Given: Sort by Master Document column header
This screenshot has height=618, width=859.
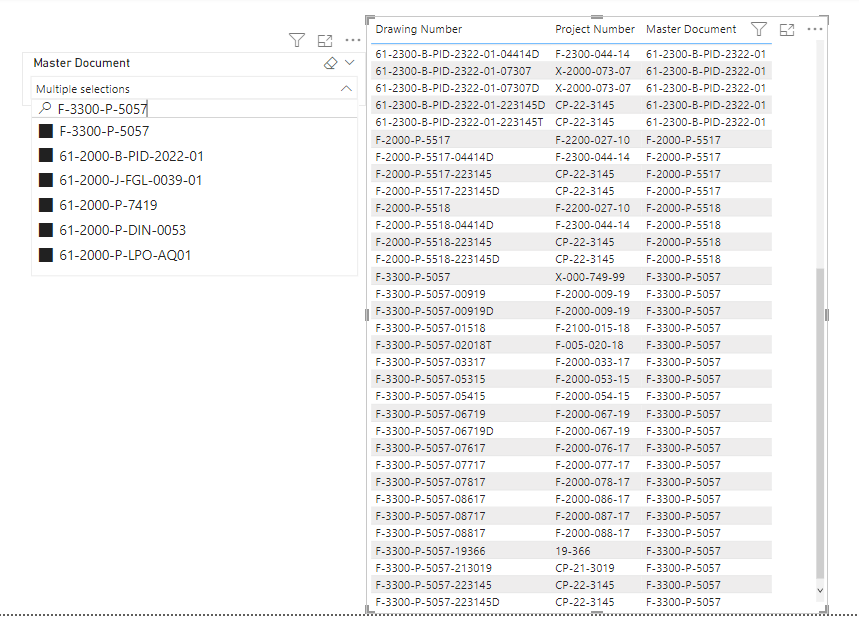Looking at the screenshot, I should coord(691,29).
